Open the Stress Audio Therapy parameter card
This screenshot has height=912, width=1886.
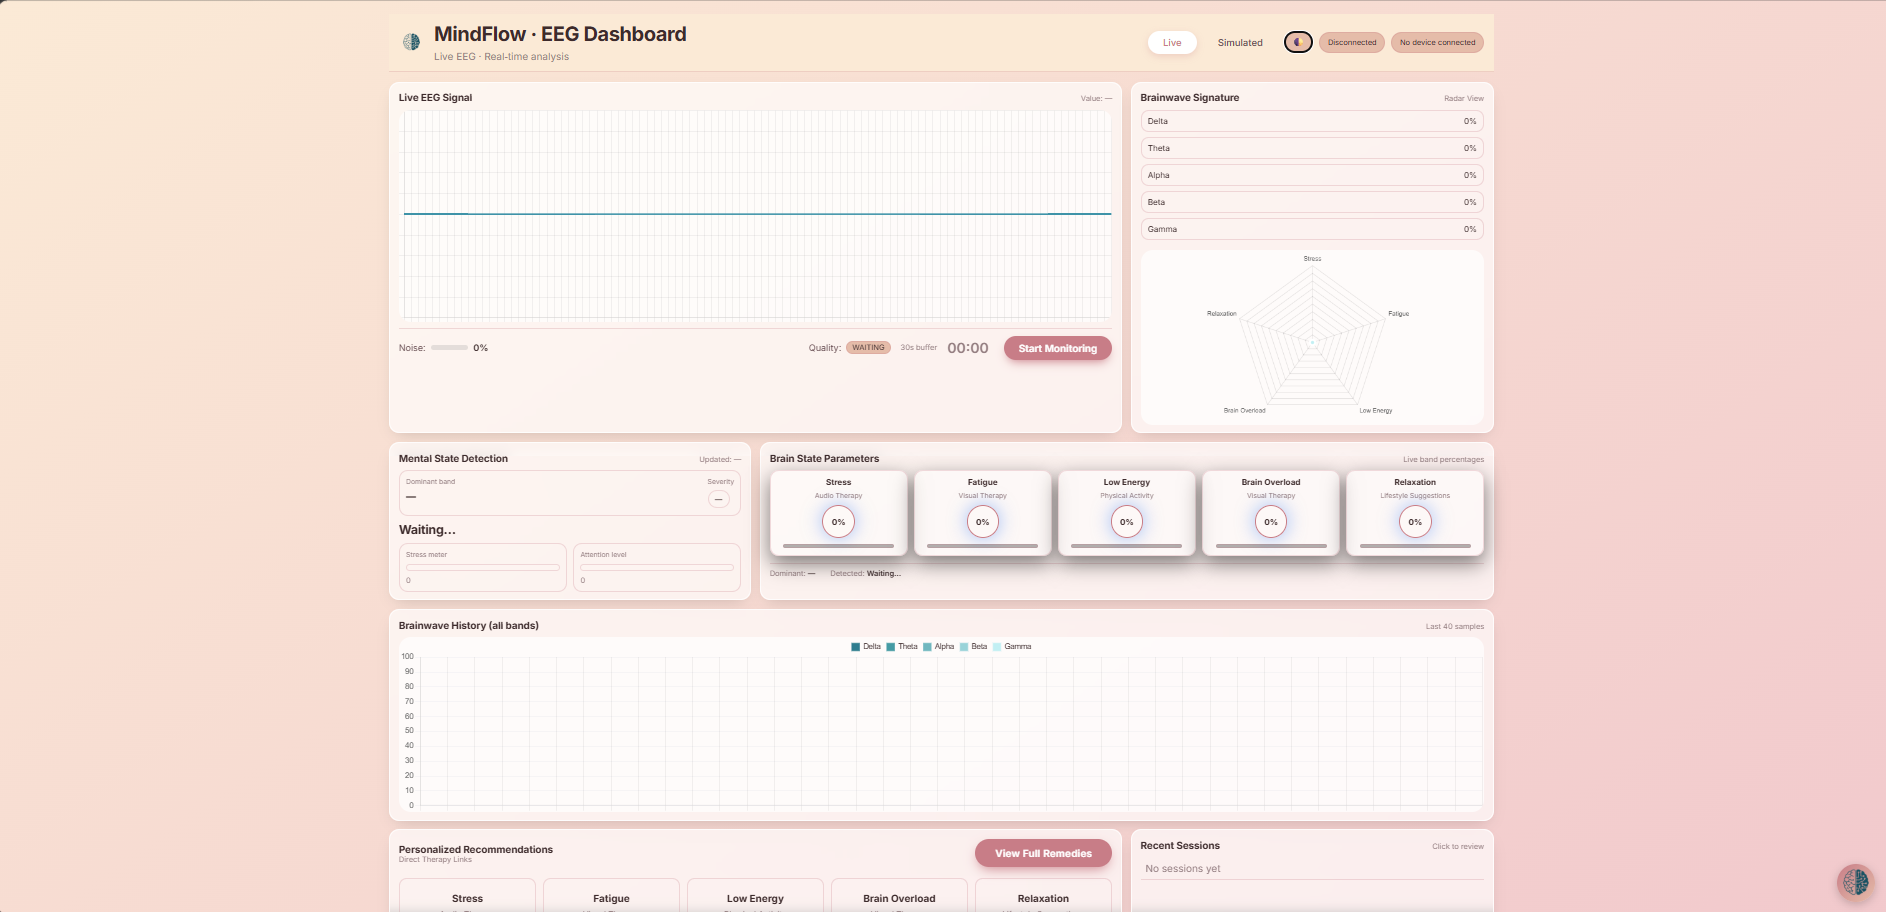838,513
